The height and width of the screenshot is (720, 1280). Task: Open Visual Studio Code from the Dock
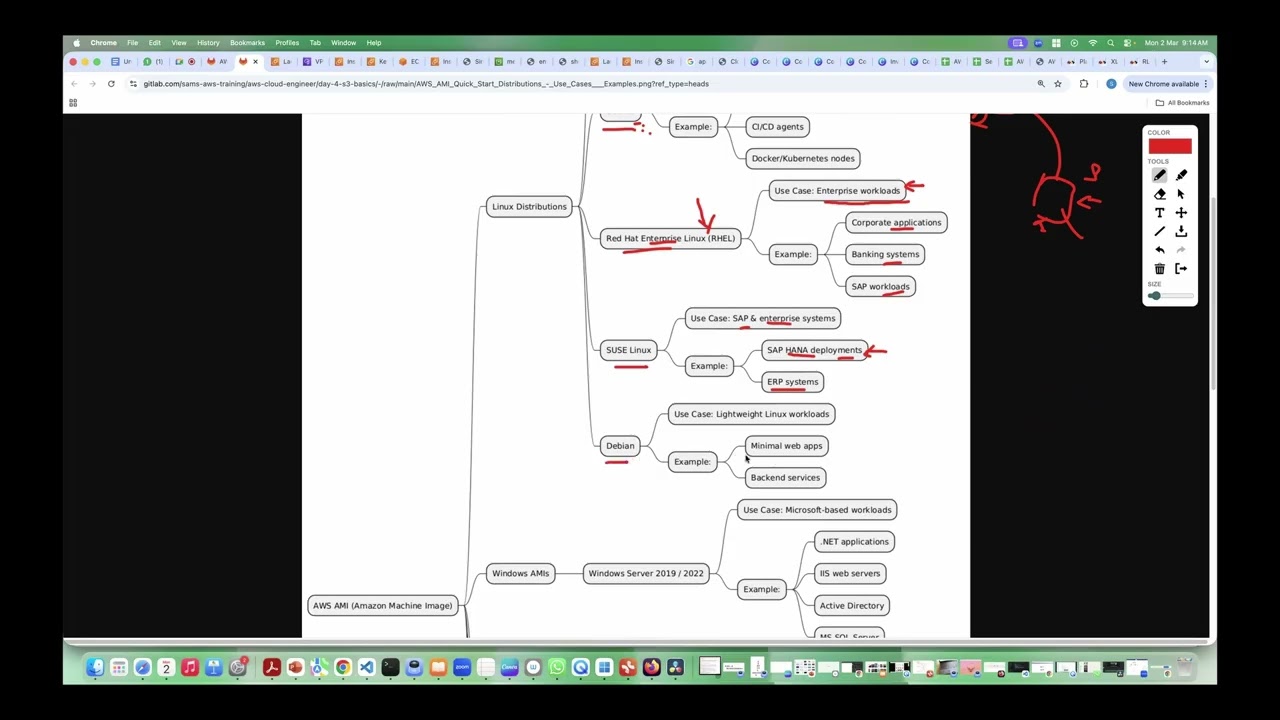click(x=366, y=667)
